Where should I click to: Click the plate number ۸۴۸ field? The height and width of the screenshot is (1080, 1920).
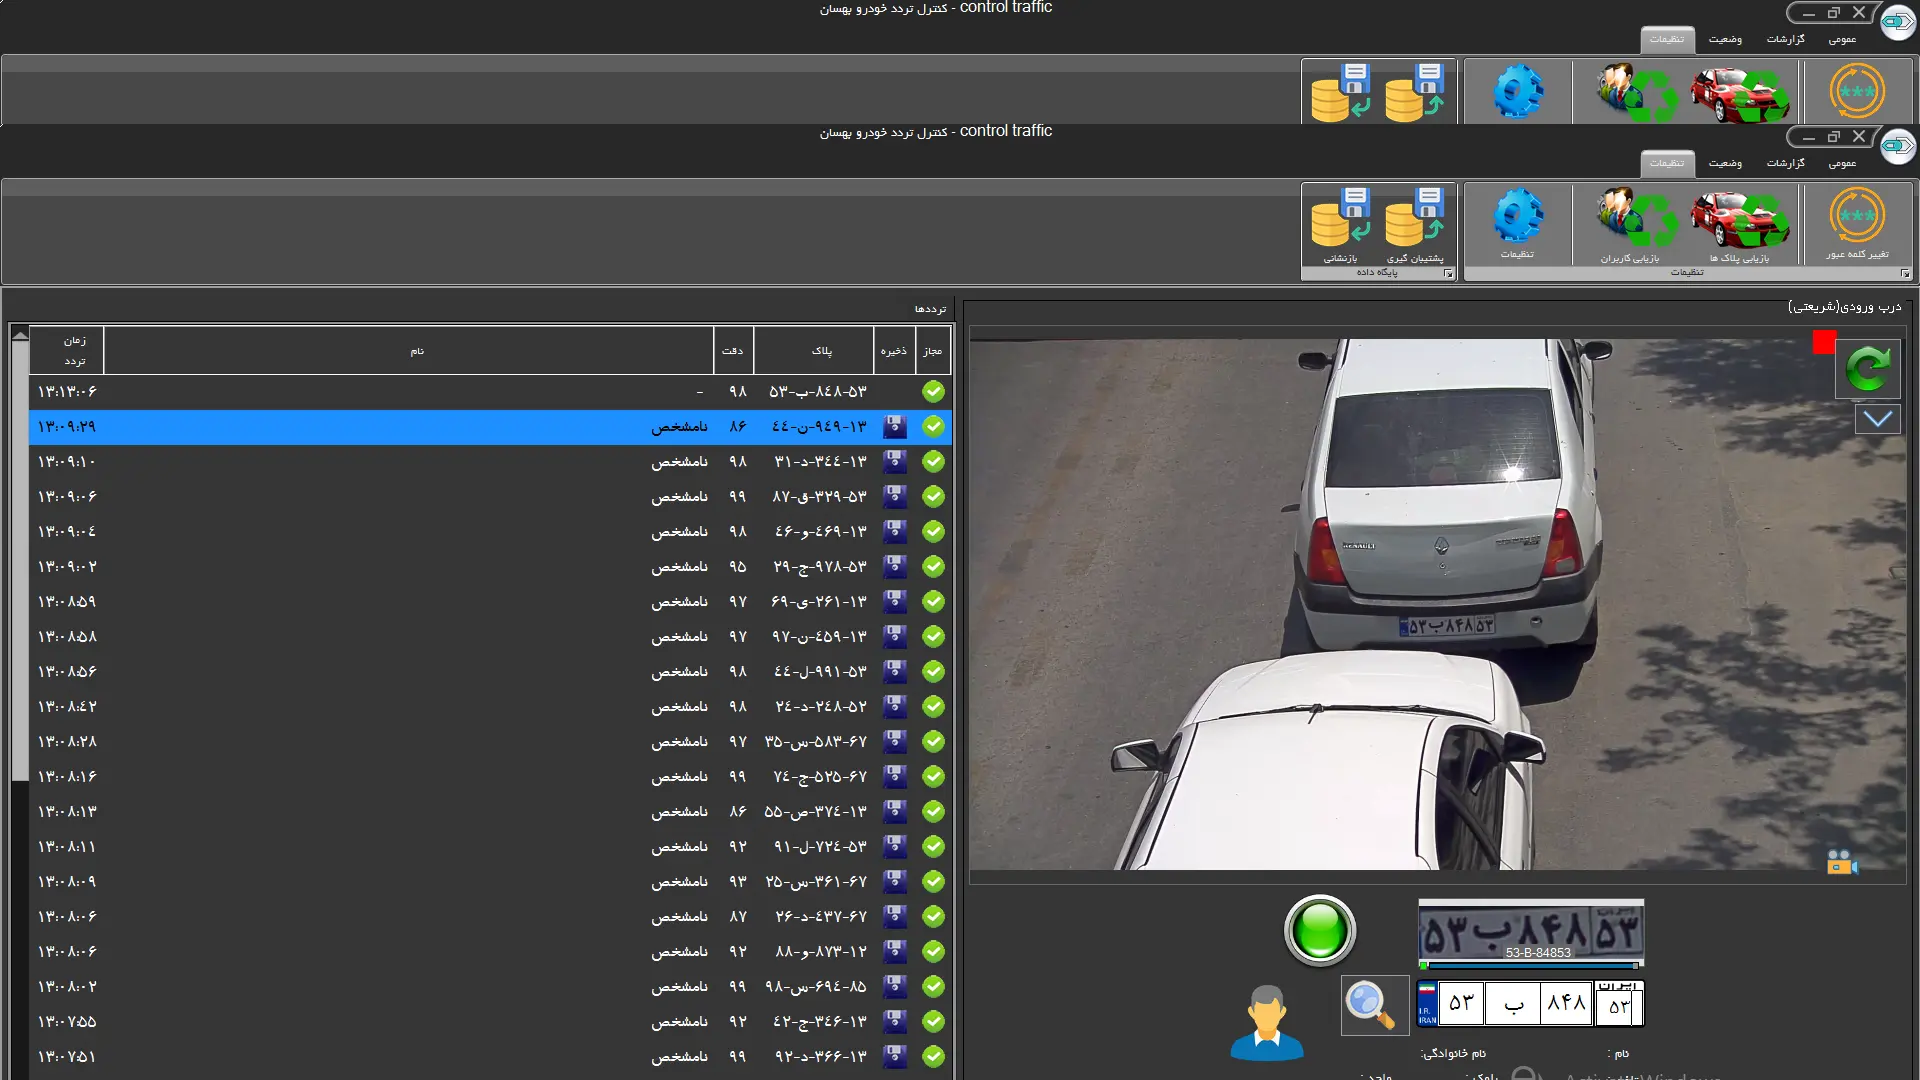(1566, 1003)
